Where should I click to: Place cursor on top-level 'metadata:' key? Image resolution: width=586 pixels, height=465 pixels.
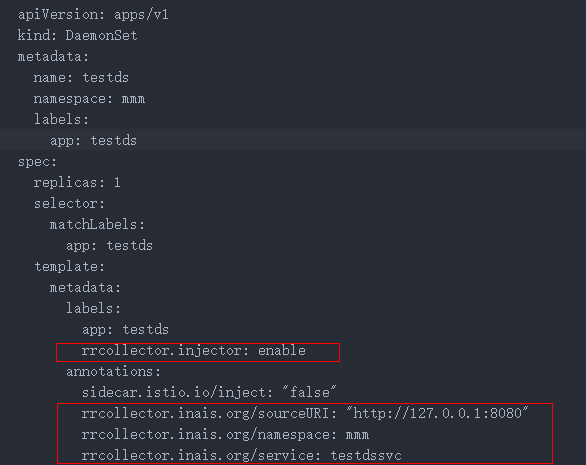click(53, 56)
